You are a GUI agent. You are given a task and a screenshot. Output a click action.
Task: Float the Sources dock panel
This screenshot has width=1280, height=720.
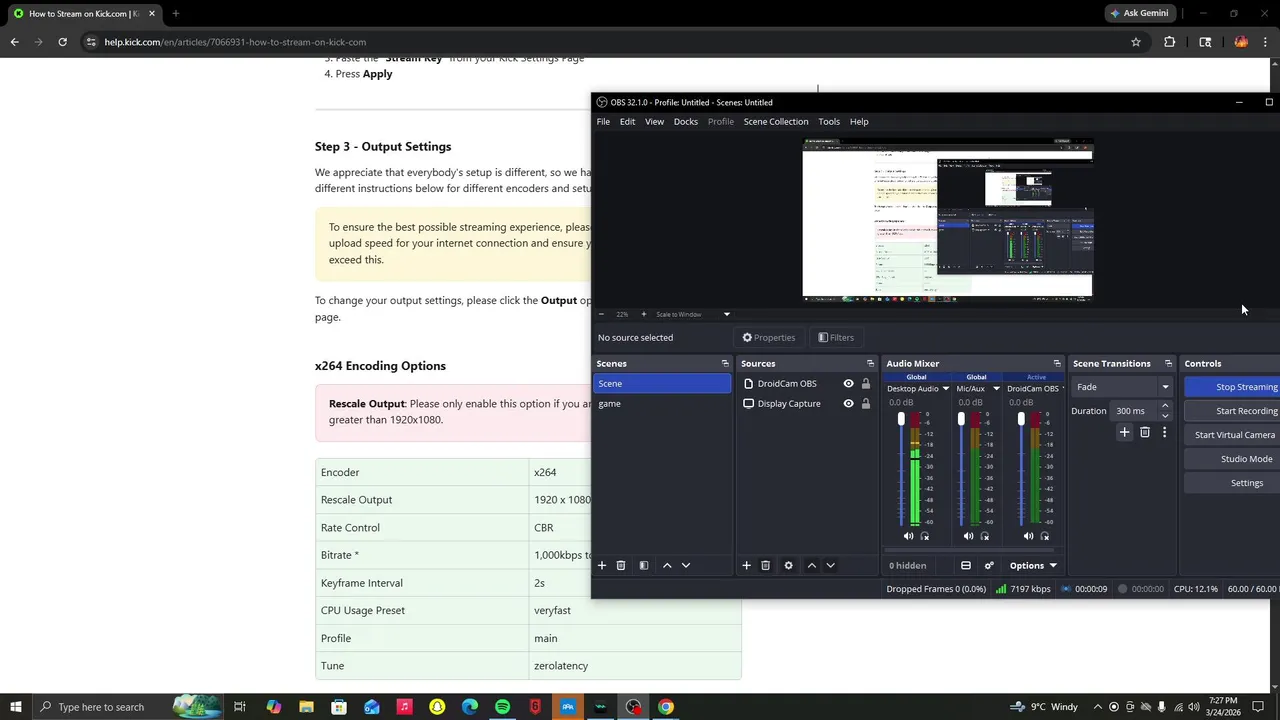tap(870, 364)
